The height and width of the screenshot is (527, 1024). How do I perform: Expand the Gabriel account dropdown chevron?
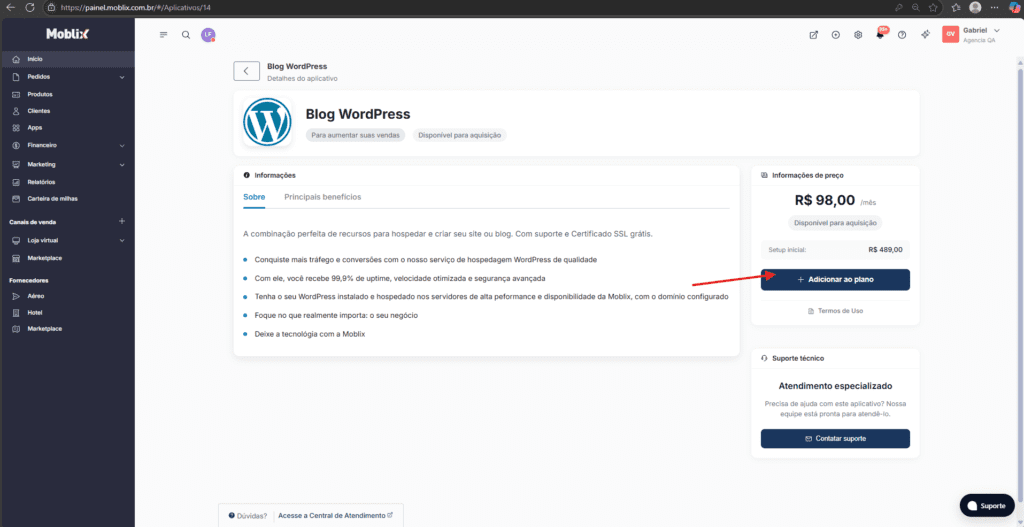coord(997,31)
